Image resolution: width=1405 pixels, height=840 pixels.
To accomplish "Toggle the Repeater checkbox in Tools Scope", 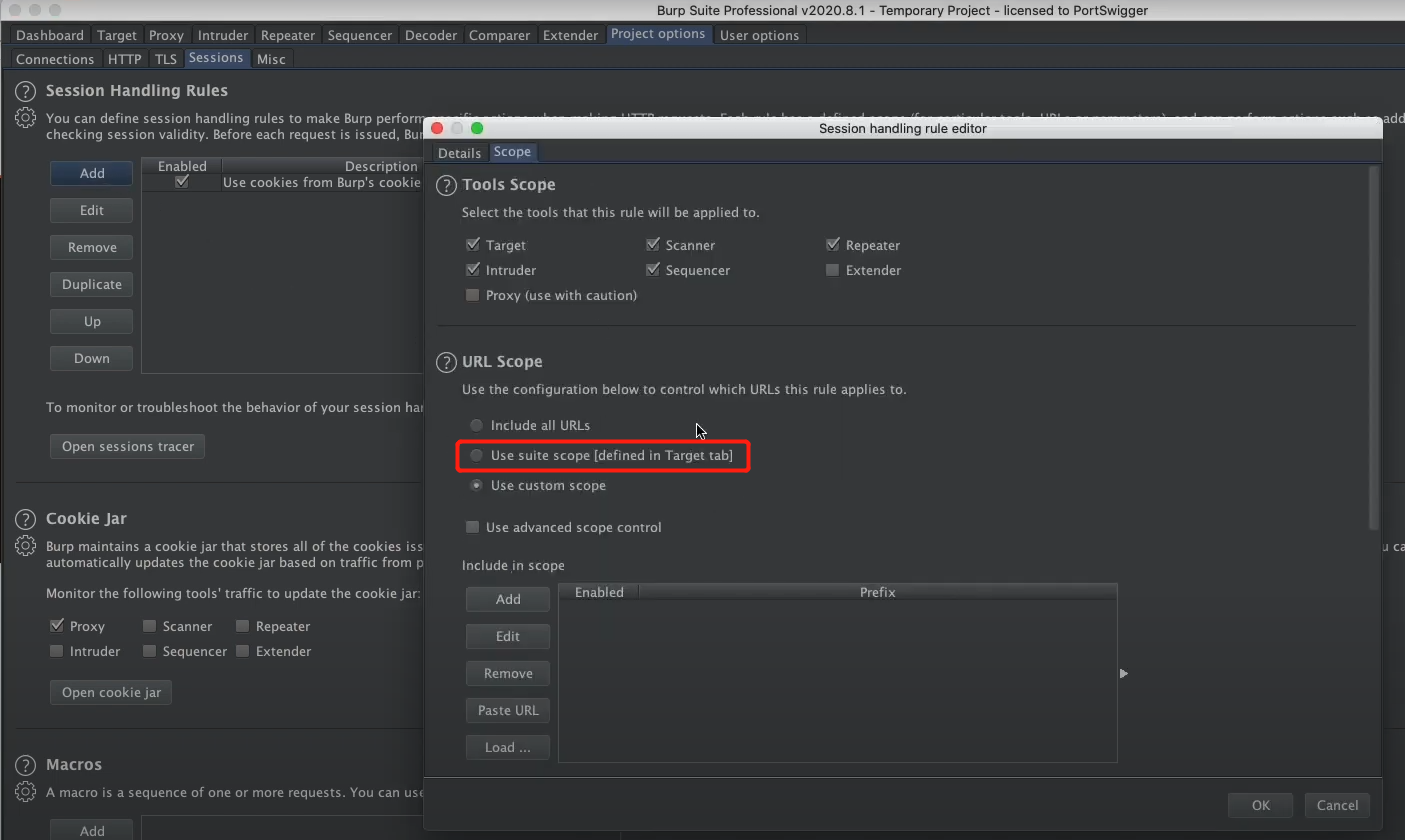I will [x=832, y=245].
